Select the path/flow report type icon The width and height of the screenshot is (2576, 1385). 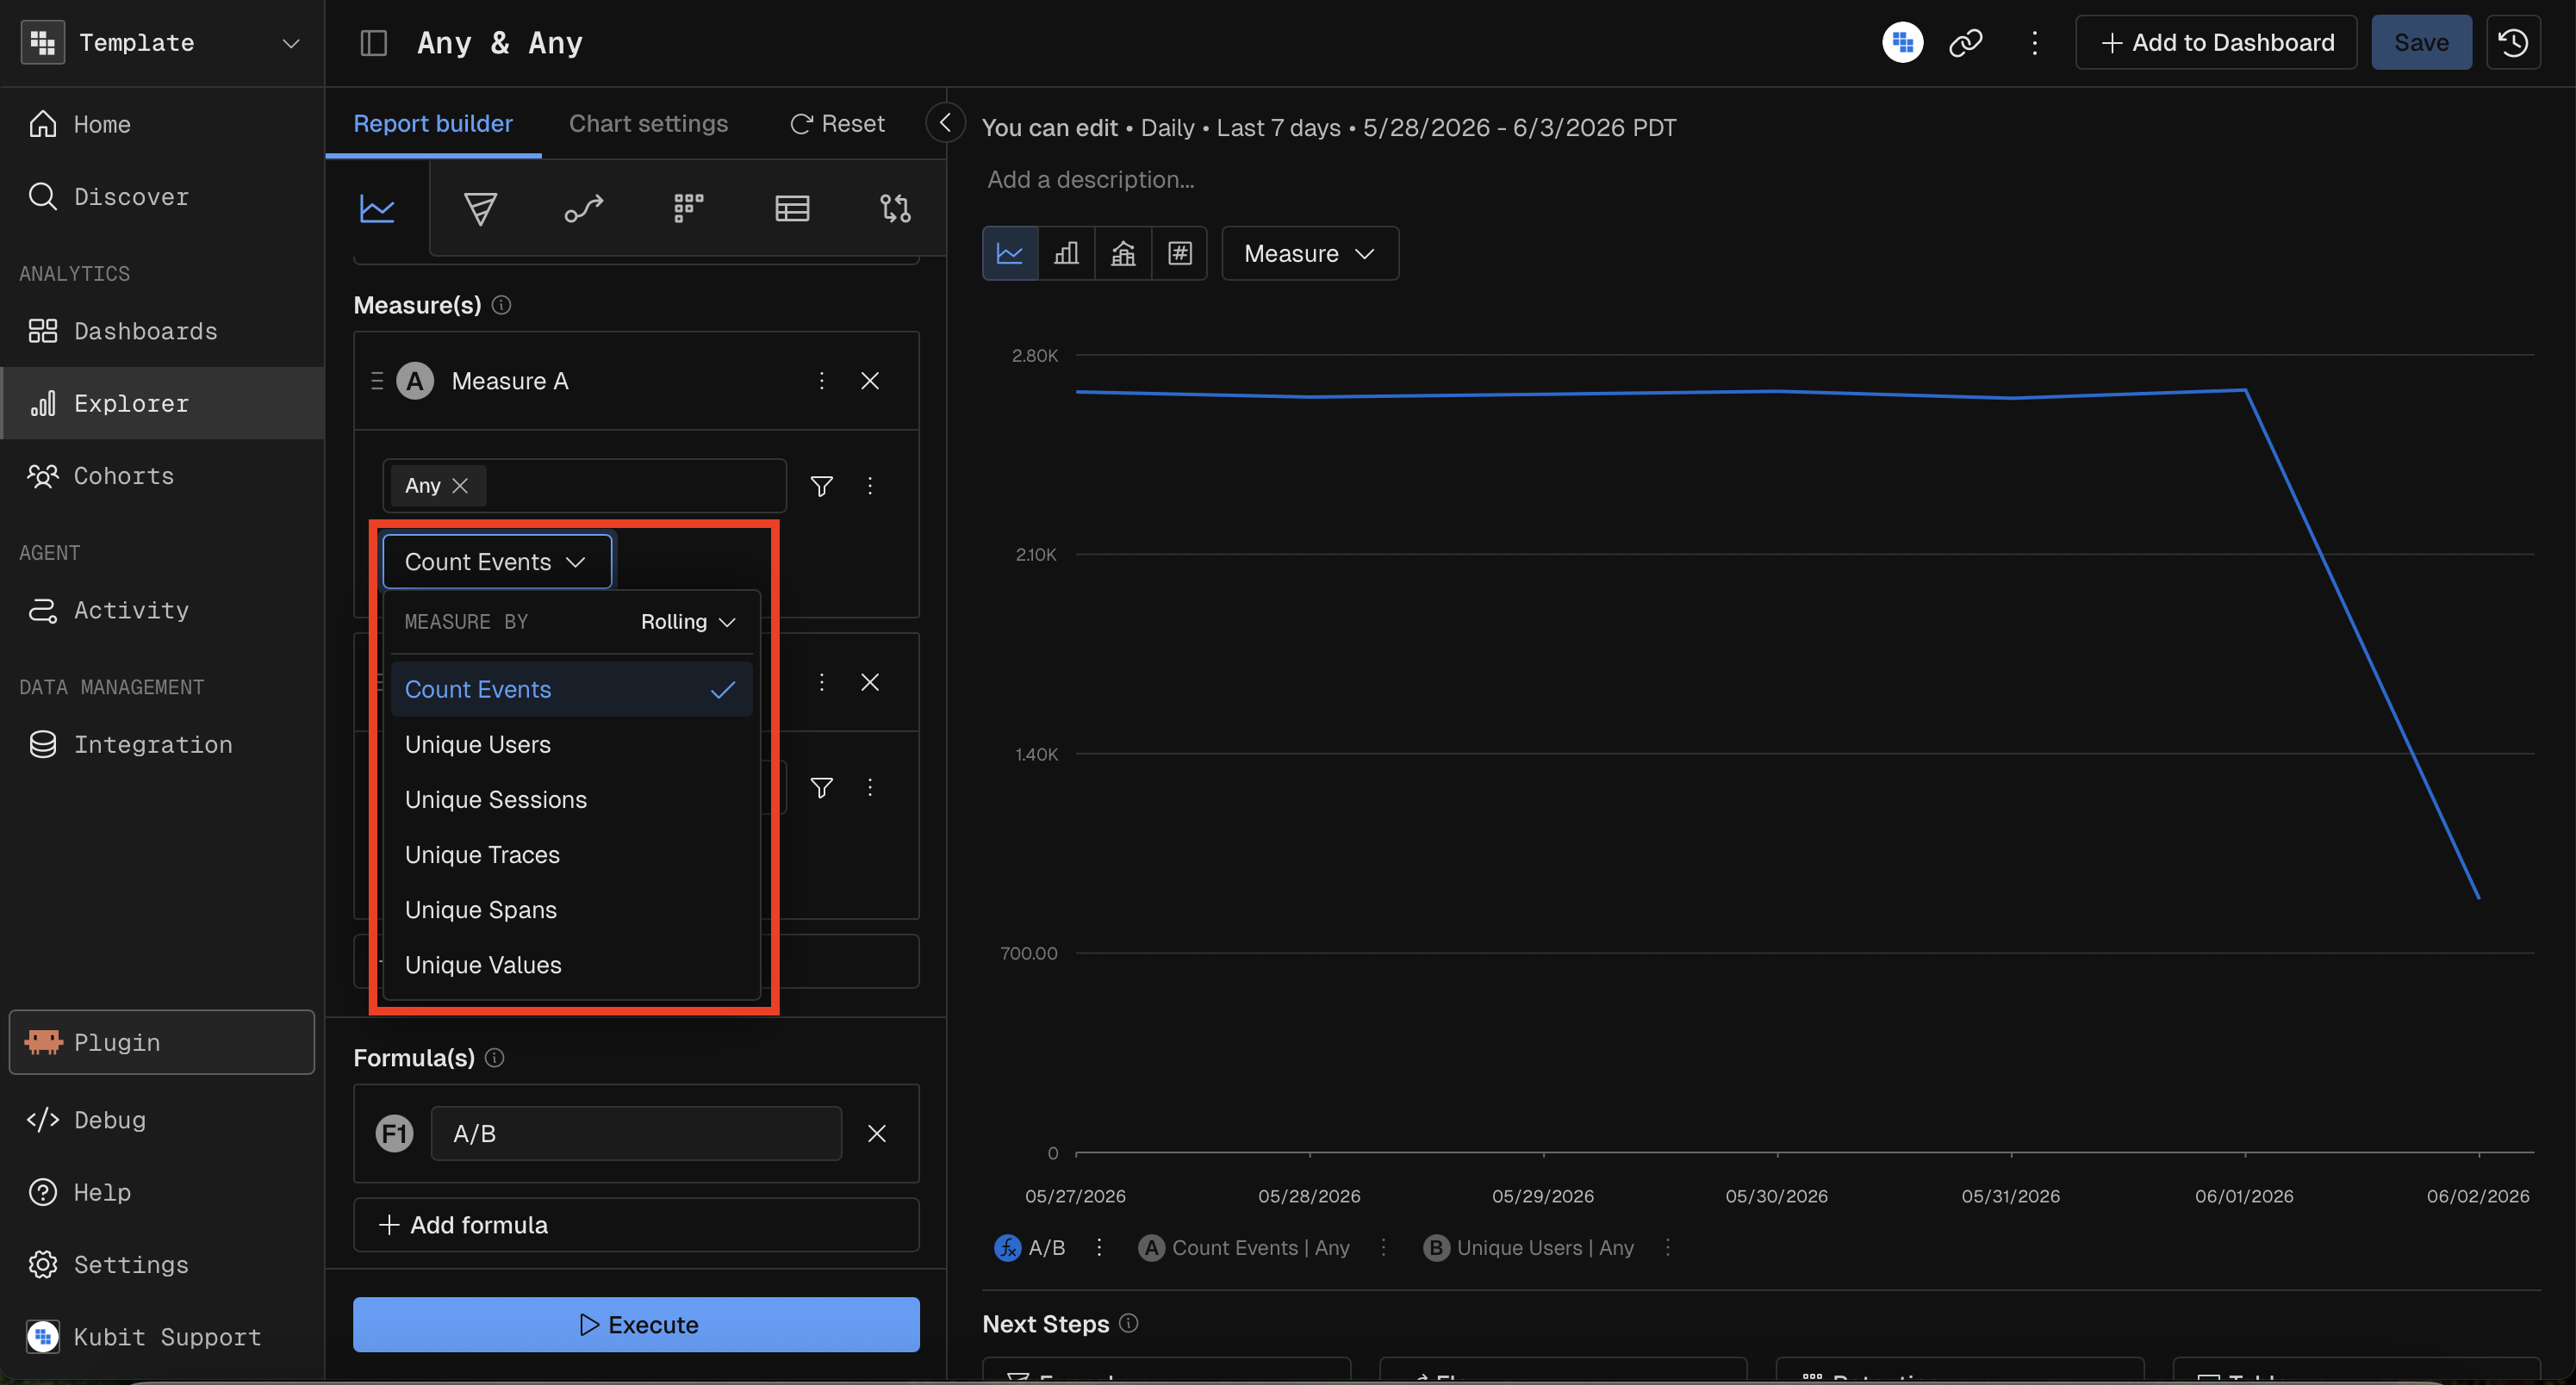(x=584, y=208)
